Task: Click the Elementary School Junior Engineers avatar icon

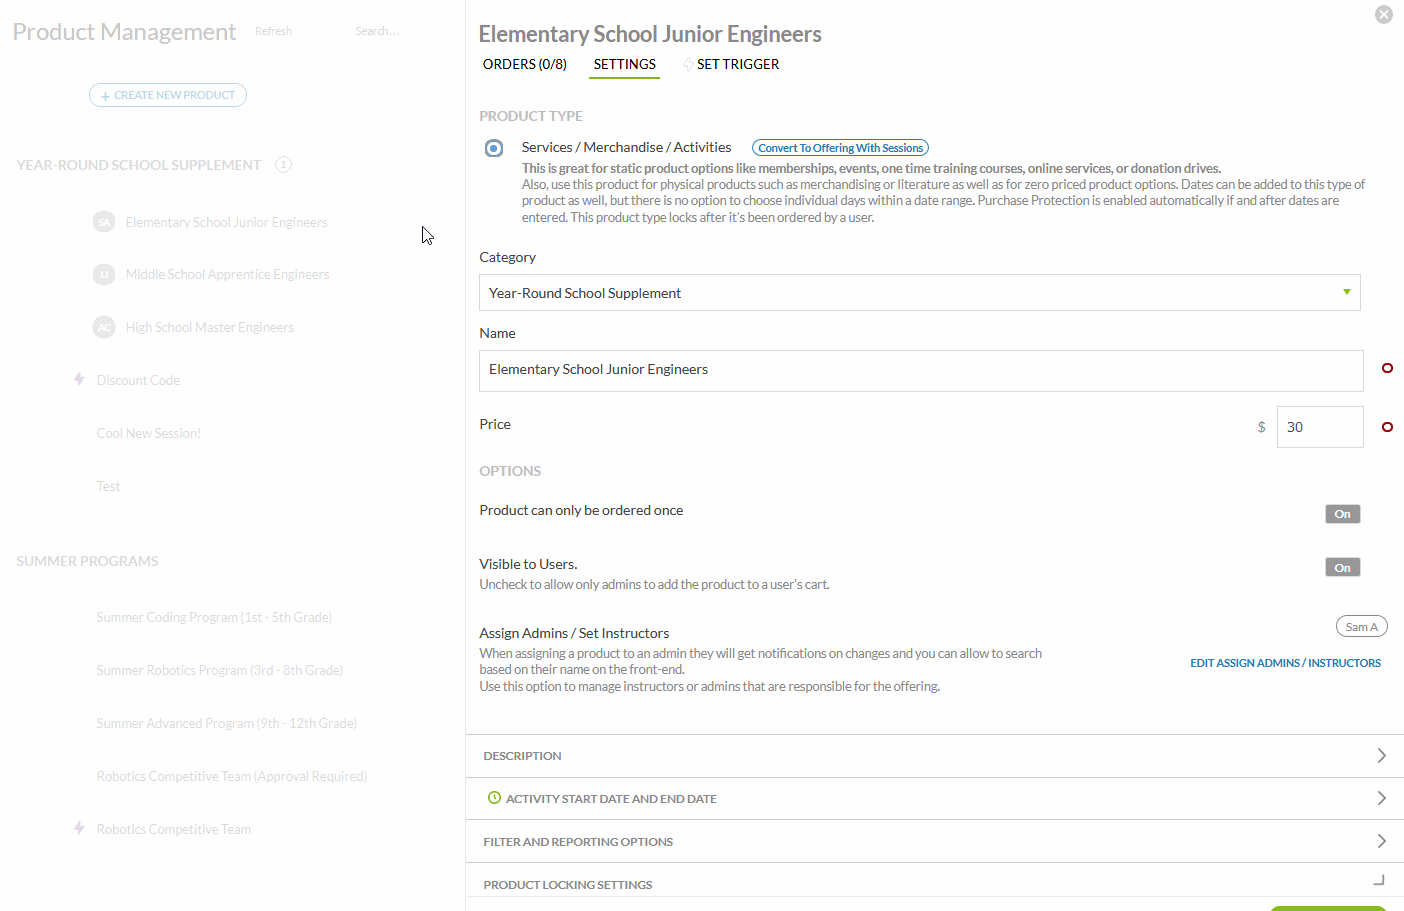Action: pyautogui.click(x=104, y=222)
